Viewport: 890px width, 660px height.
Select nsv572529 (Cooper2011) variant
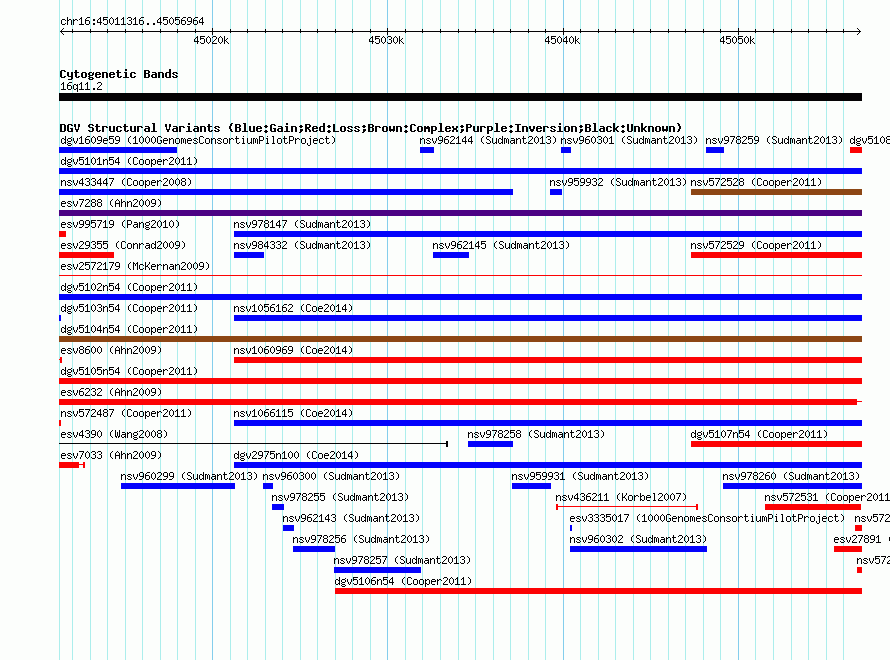tap(756, 245)
